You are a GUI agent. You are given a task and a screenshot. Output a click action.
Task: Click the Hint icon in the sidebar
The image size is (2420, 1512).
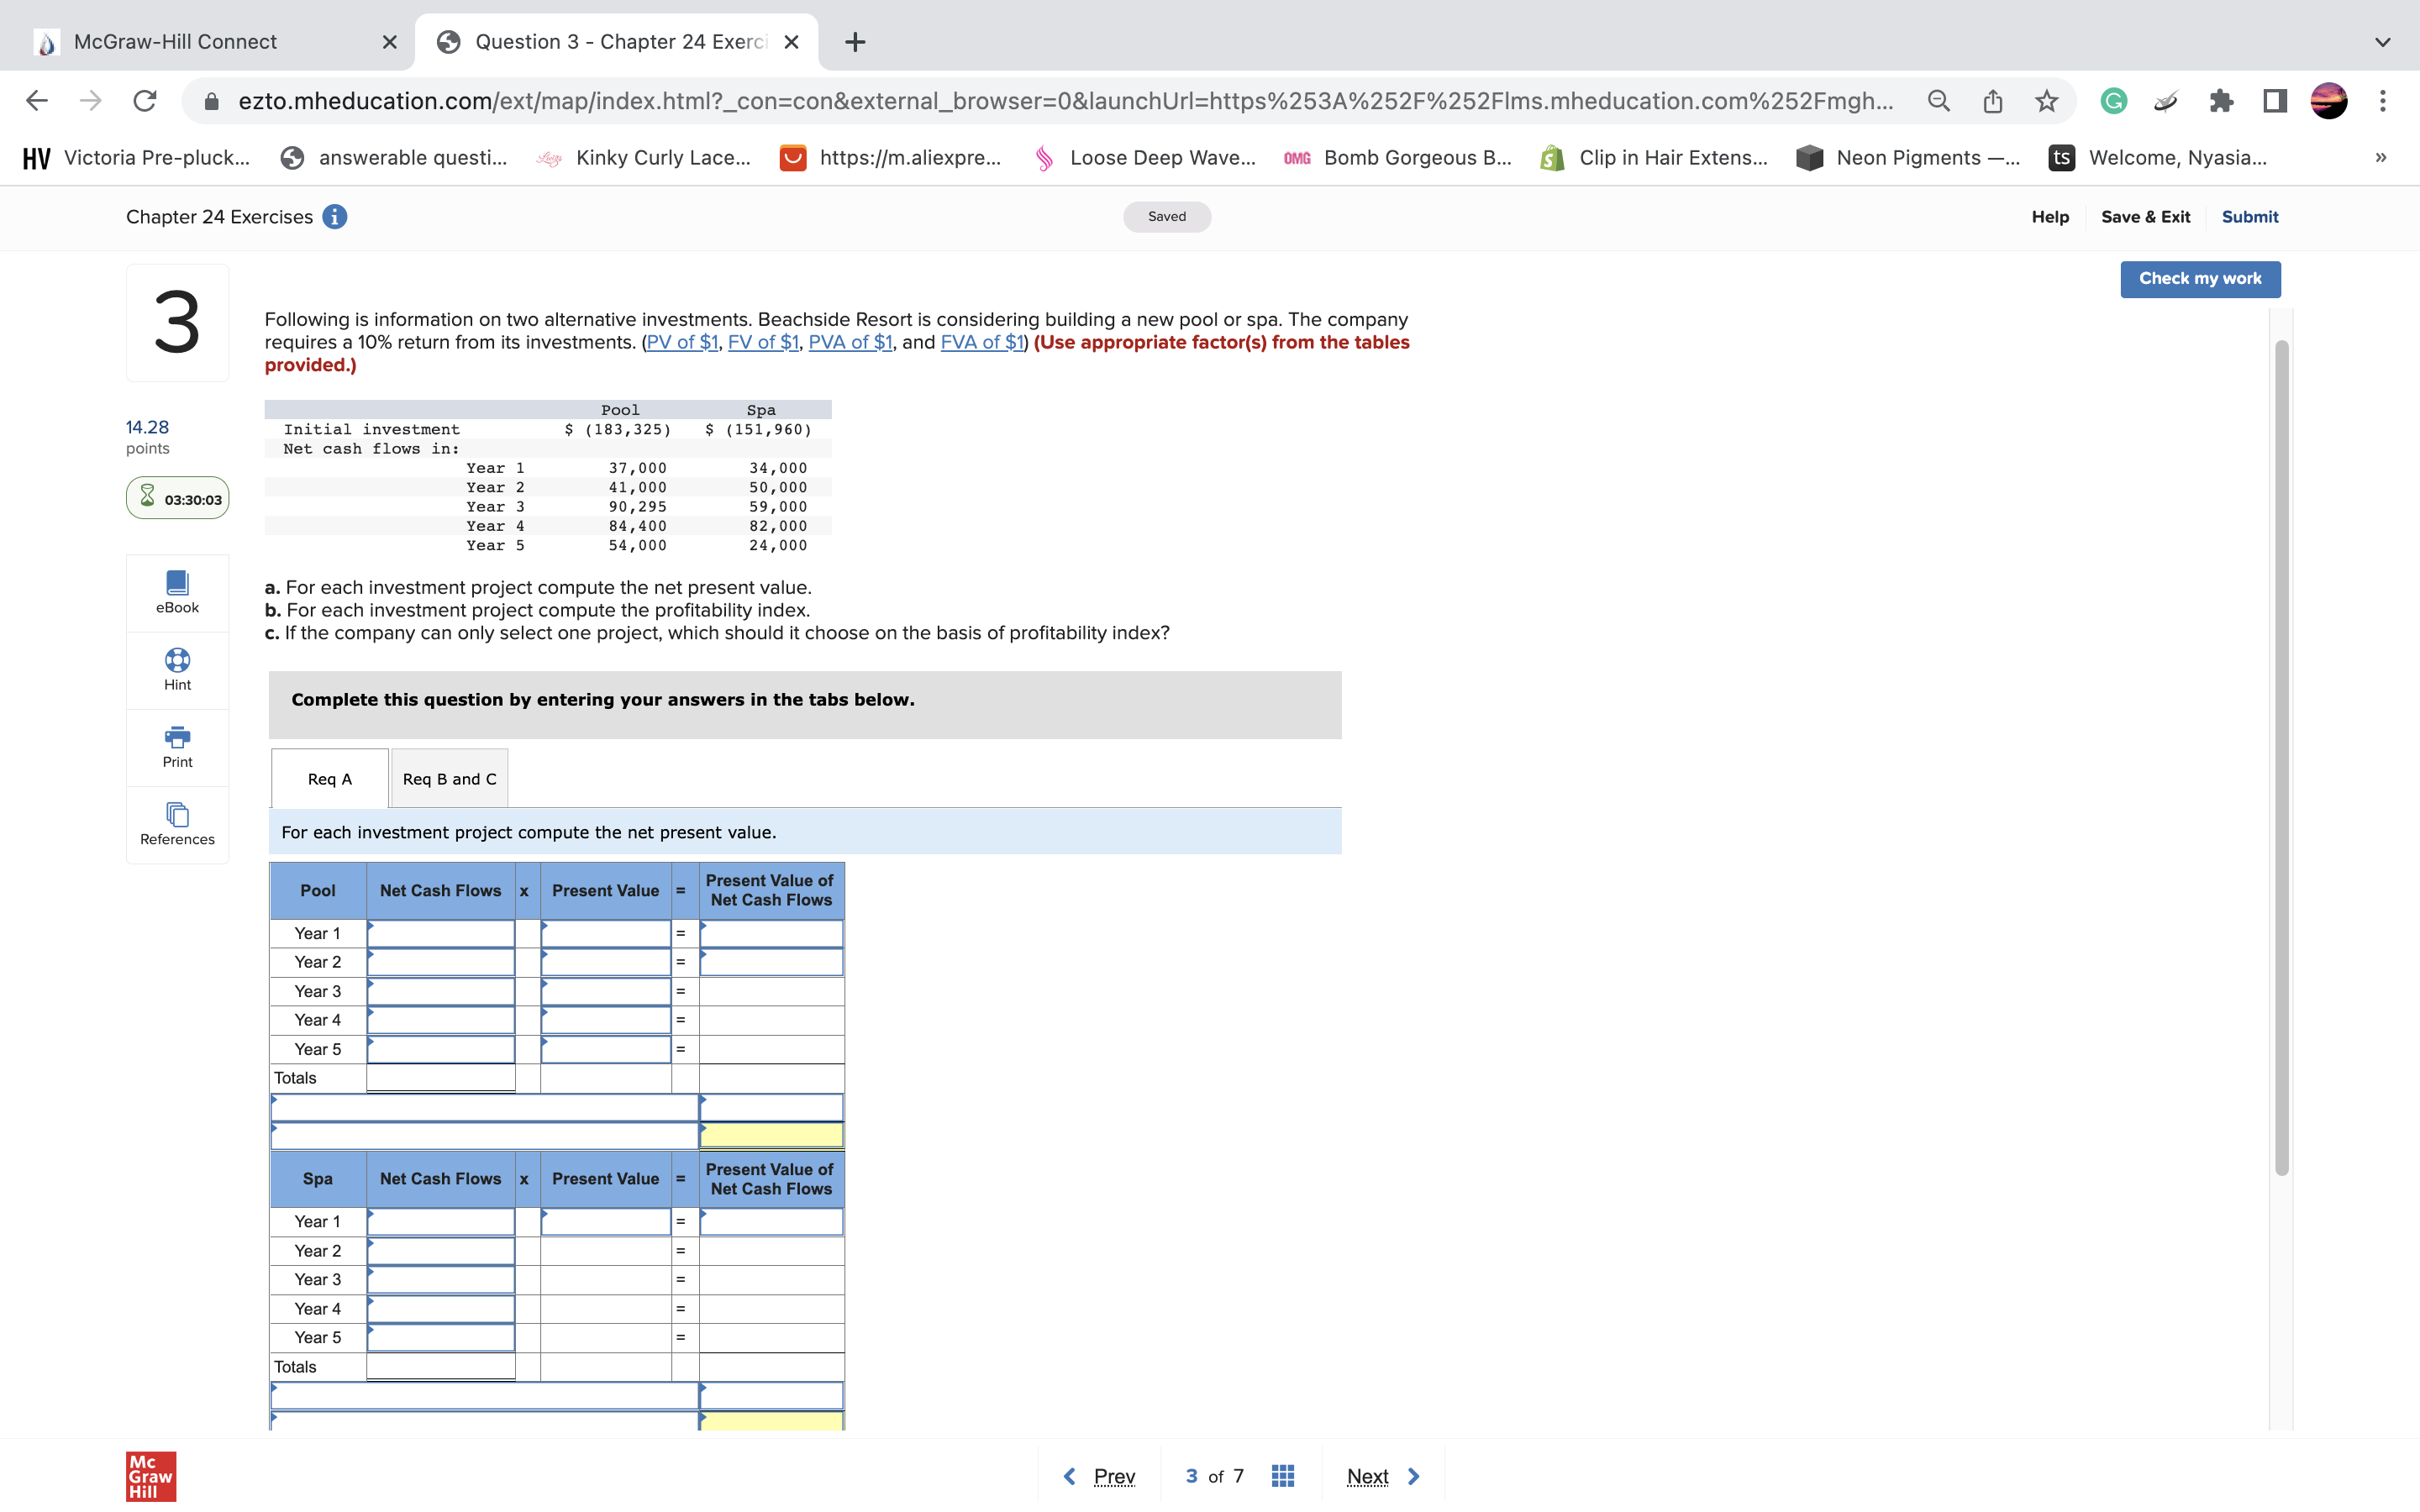tap(177, 667)
